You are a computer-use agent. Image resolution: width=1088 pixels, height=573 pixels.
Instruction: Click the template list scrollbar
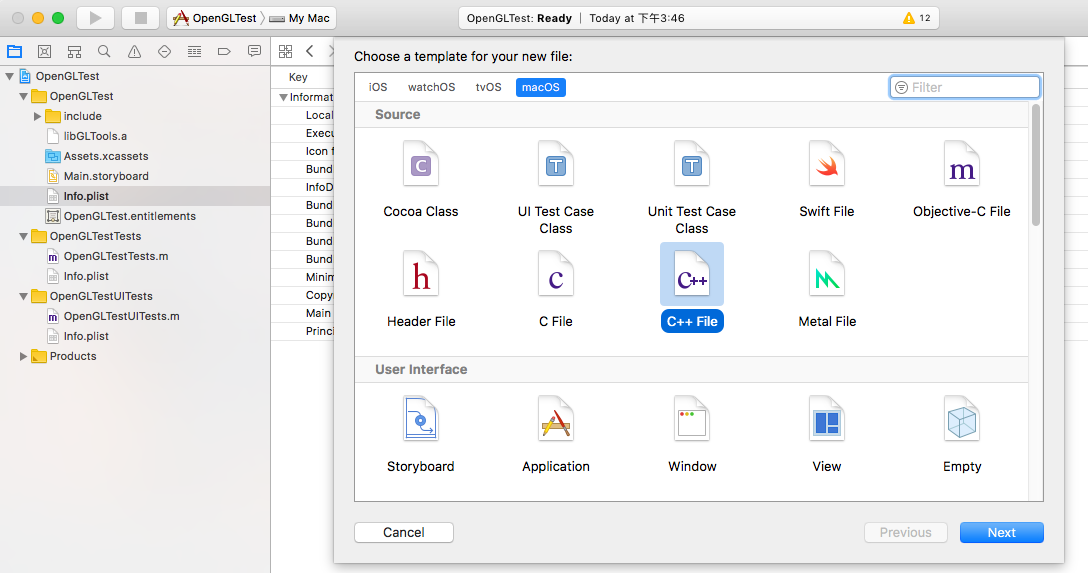pos(1036,165)
